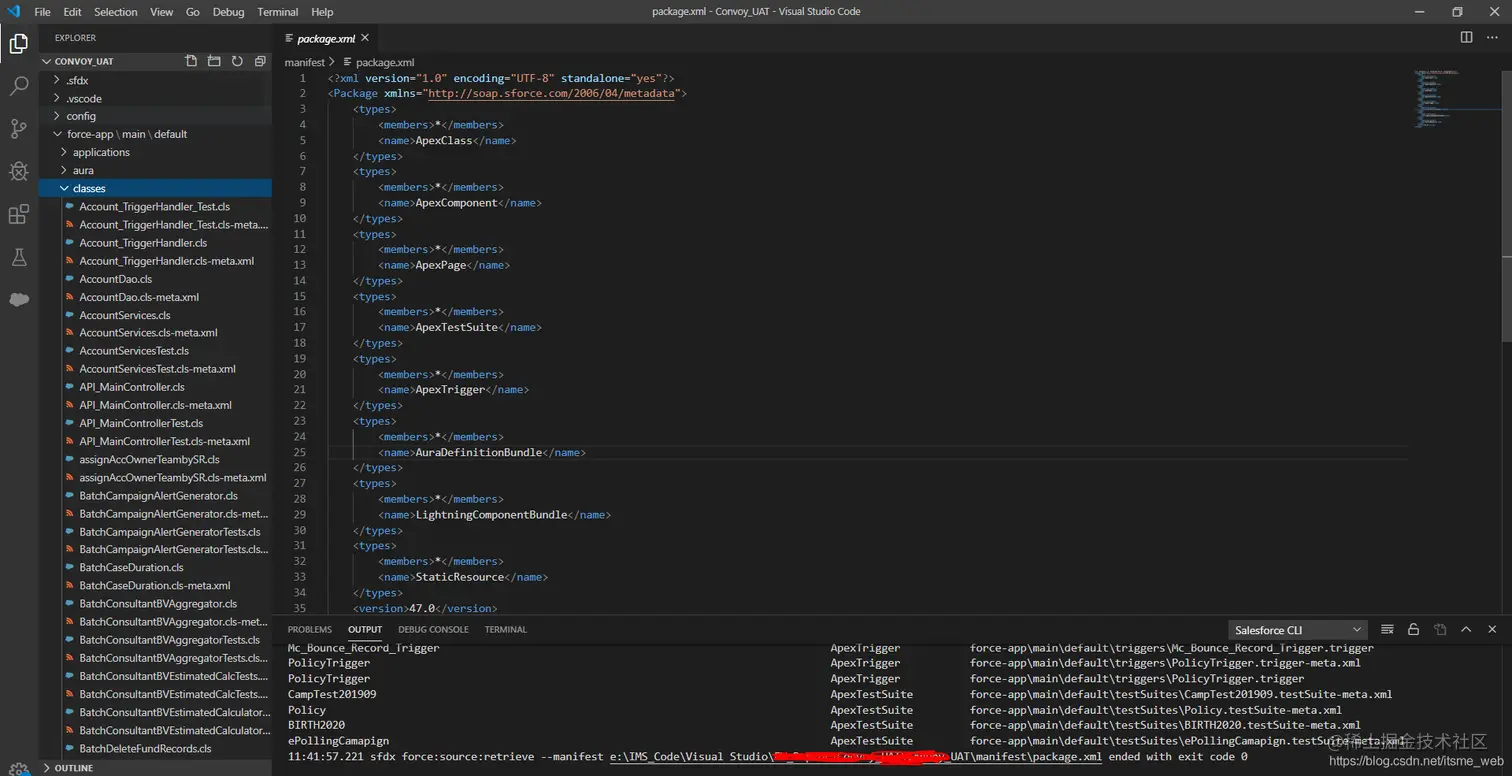Select the package.xml editor tab
The height and width of the screenshot is (776, 1512).
[x=326, y=38]
